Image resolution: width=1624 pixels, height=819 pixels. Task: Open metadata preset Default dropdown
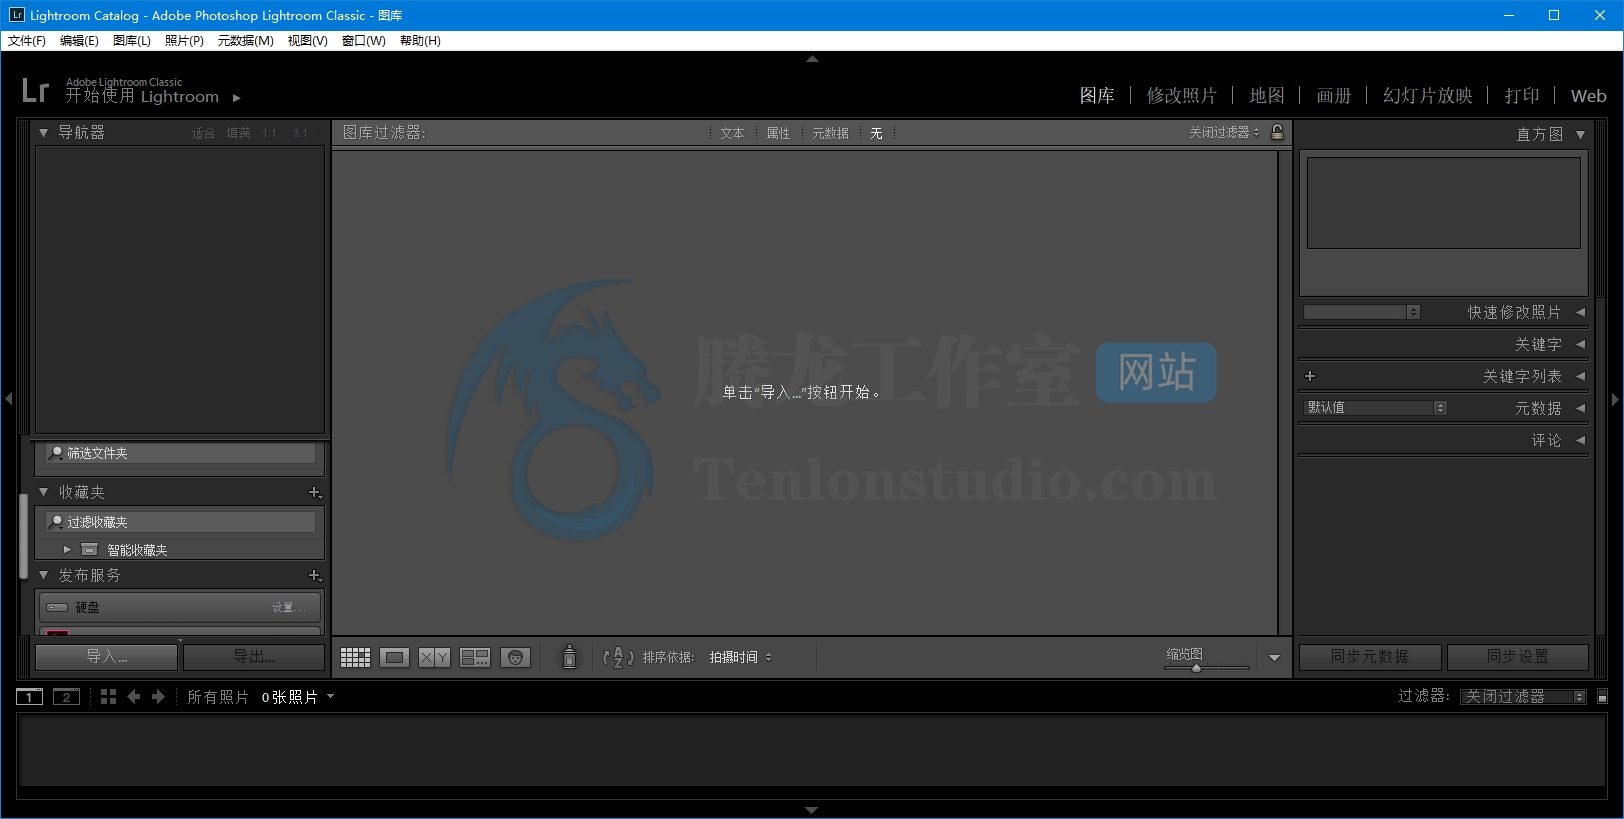1375,407
